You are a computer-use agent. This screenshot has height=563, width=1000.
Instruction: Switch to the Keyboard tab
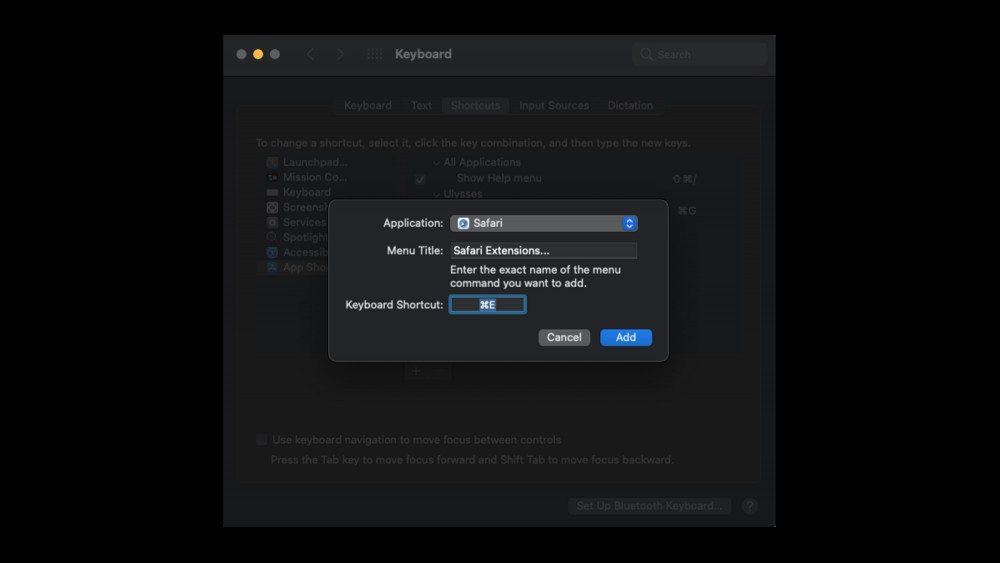(x=368, y=105)
